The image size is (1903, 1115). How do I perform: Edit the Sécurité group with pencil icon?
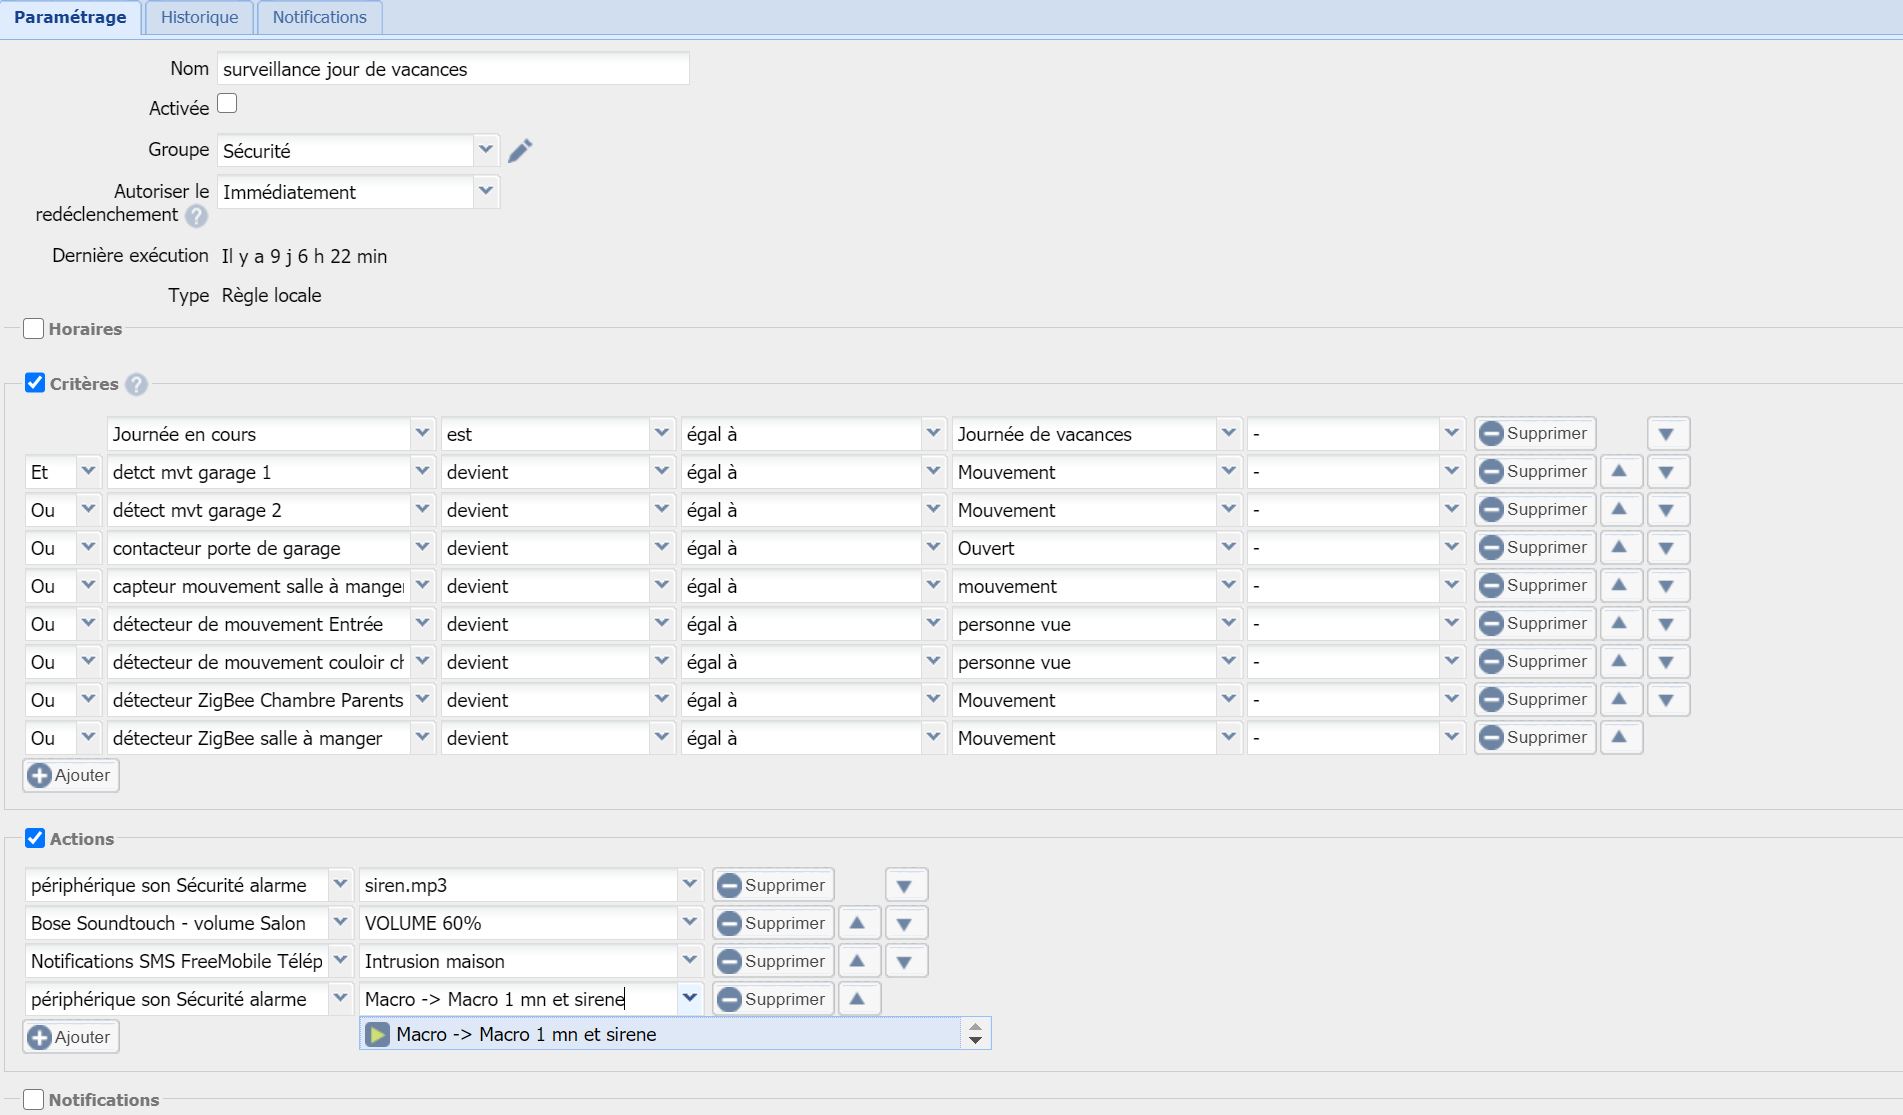pos(520,150)
